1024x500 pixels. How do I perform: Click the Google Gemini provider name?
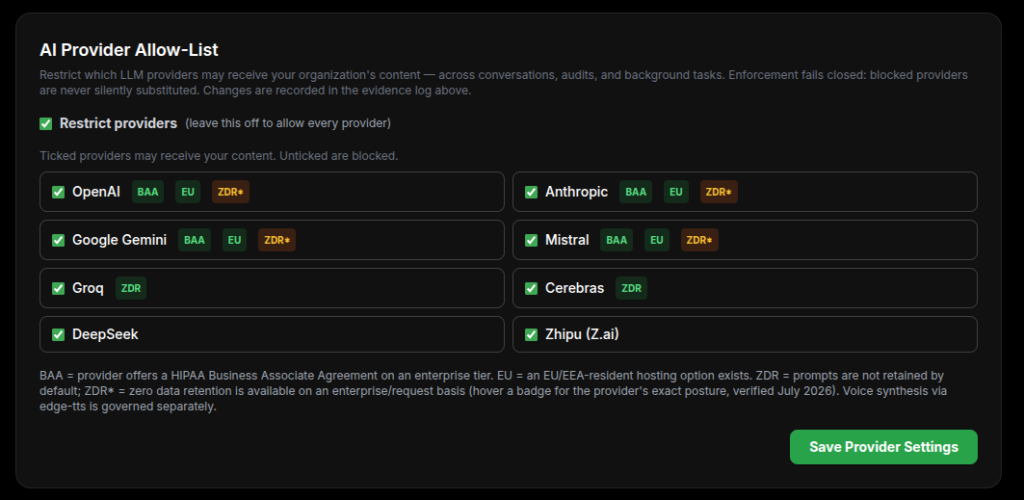pos(120,240)
